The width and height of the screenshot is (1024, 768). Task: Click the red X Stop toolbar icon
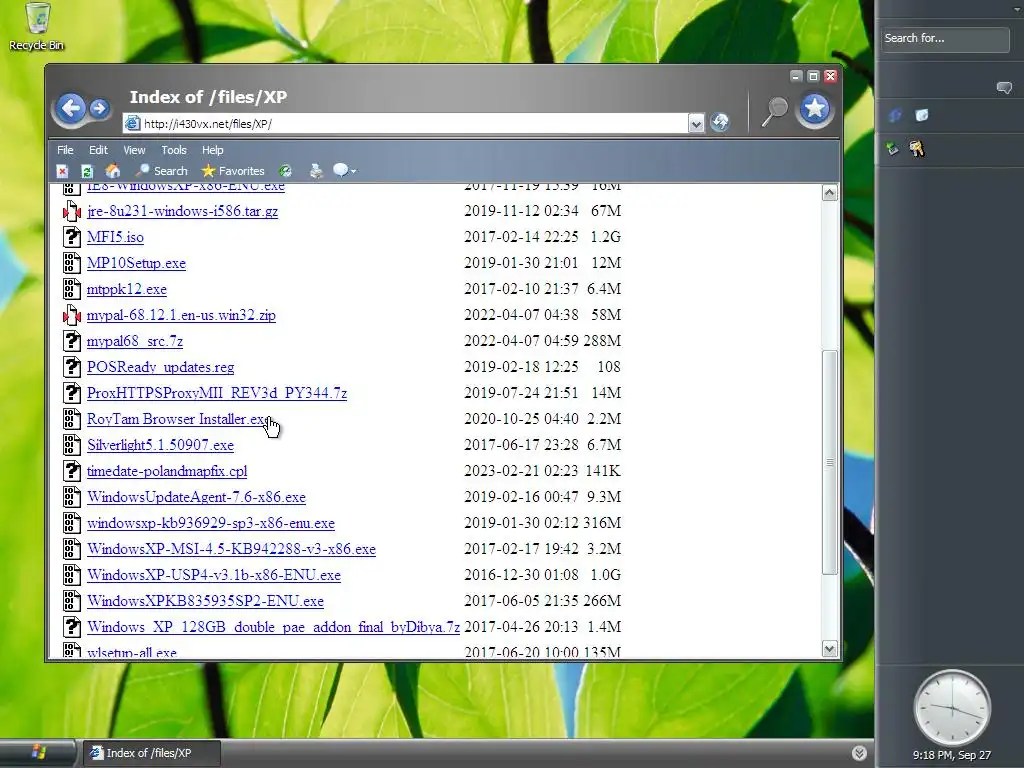click(62, 171)
